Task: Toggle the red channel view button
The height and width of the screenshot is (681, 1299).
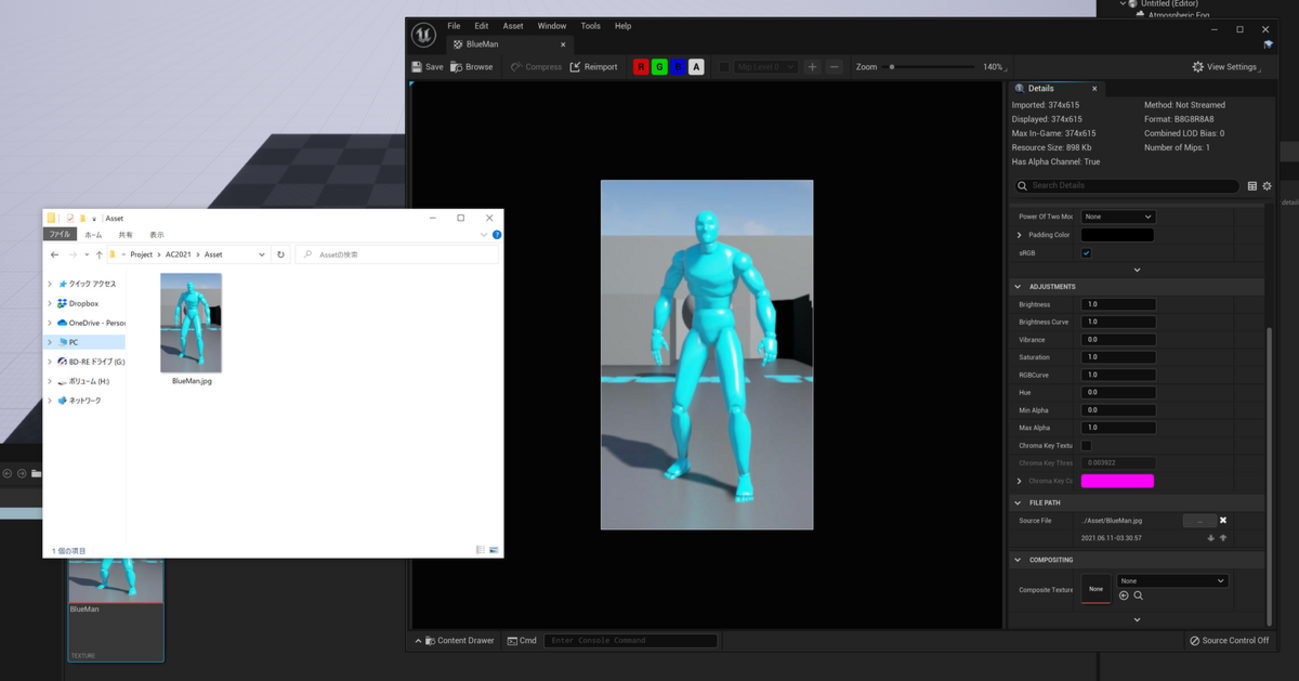Action: 641,67
